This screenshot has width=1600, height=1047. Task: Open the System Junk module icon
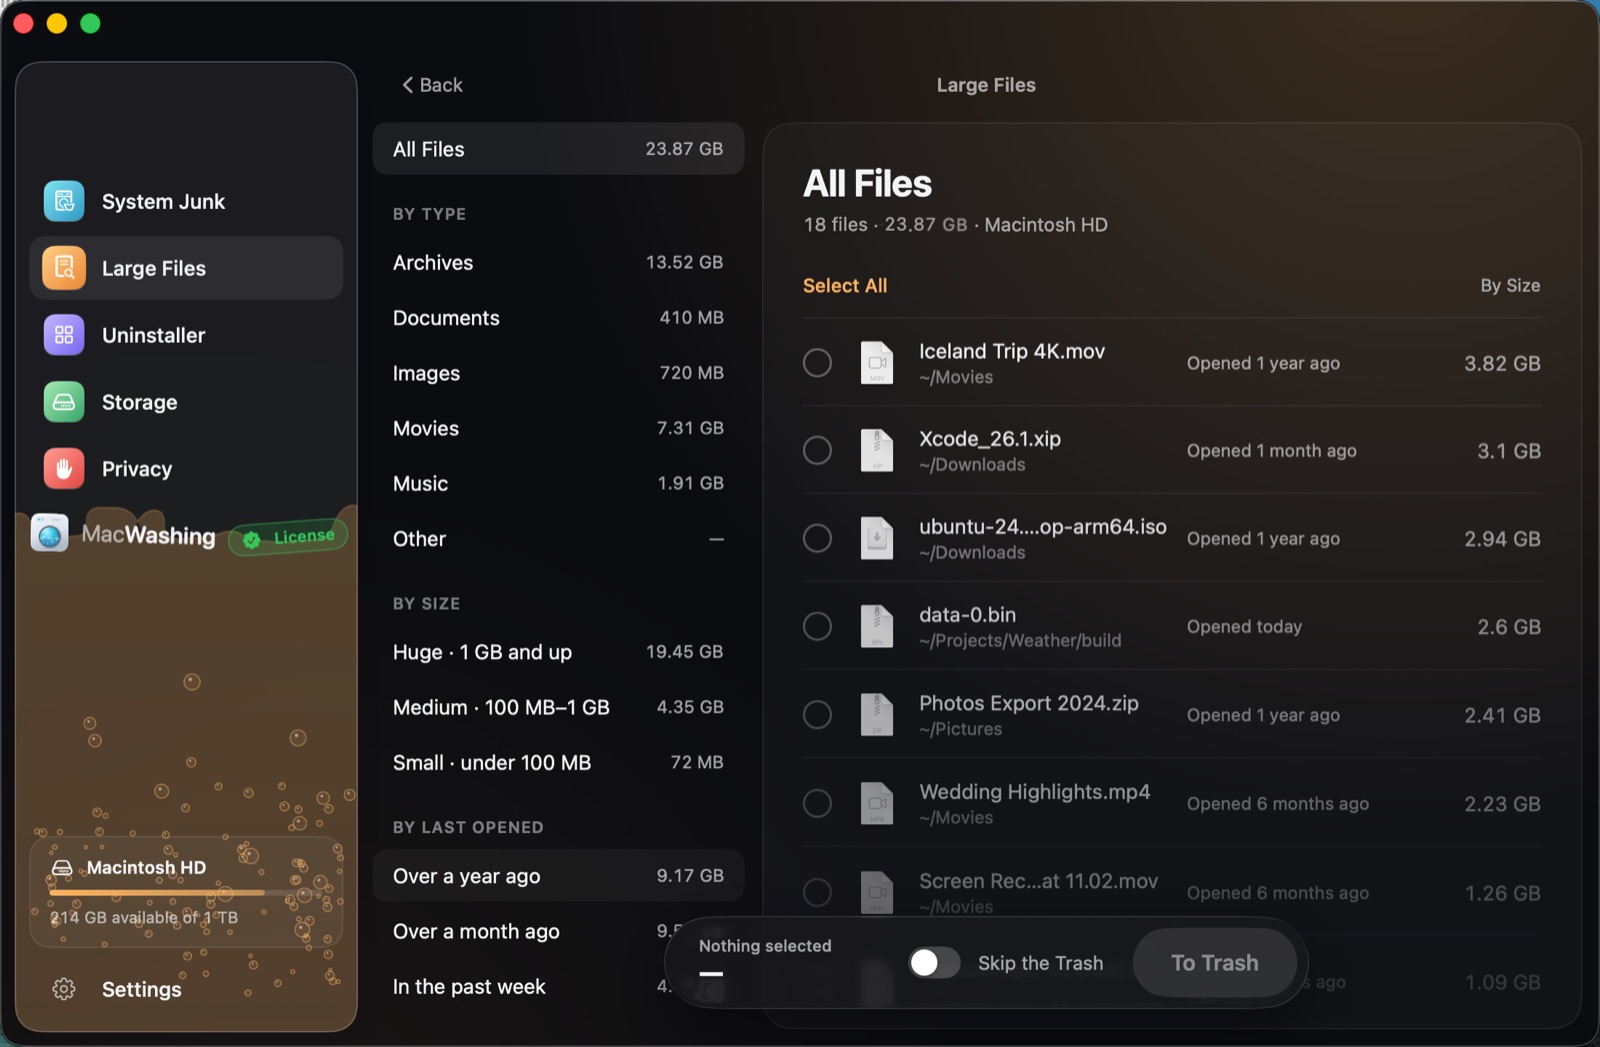pos(64,201)
